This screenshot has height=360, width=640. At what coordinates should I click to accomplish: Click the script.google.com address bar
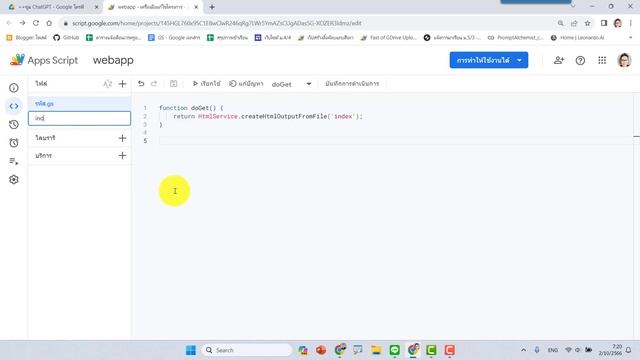click(x=216, y=23)
